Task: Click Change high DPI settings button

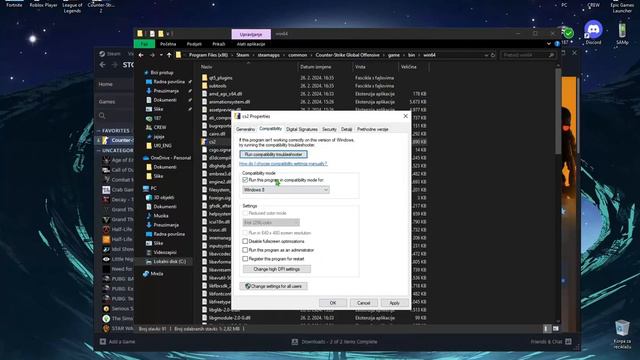Action: tap(277, 269)
